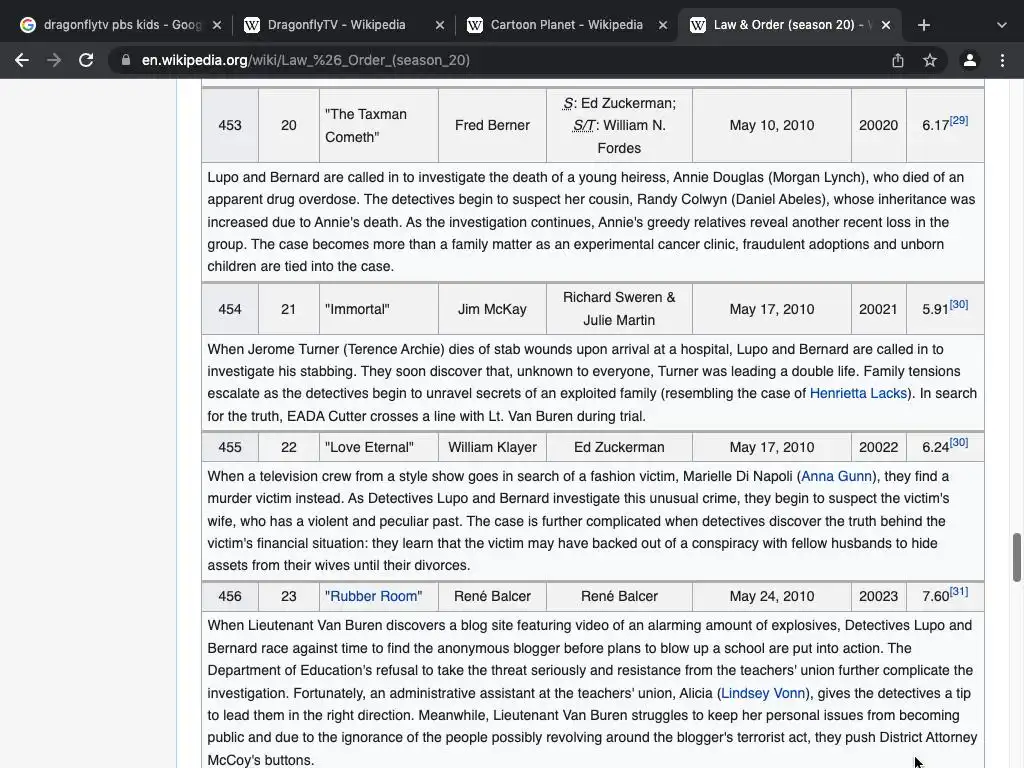Click episode title "Immortal"
The width and height of the screenshot is (1024, 768).
(x=357, y=309)
